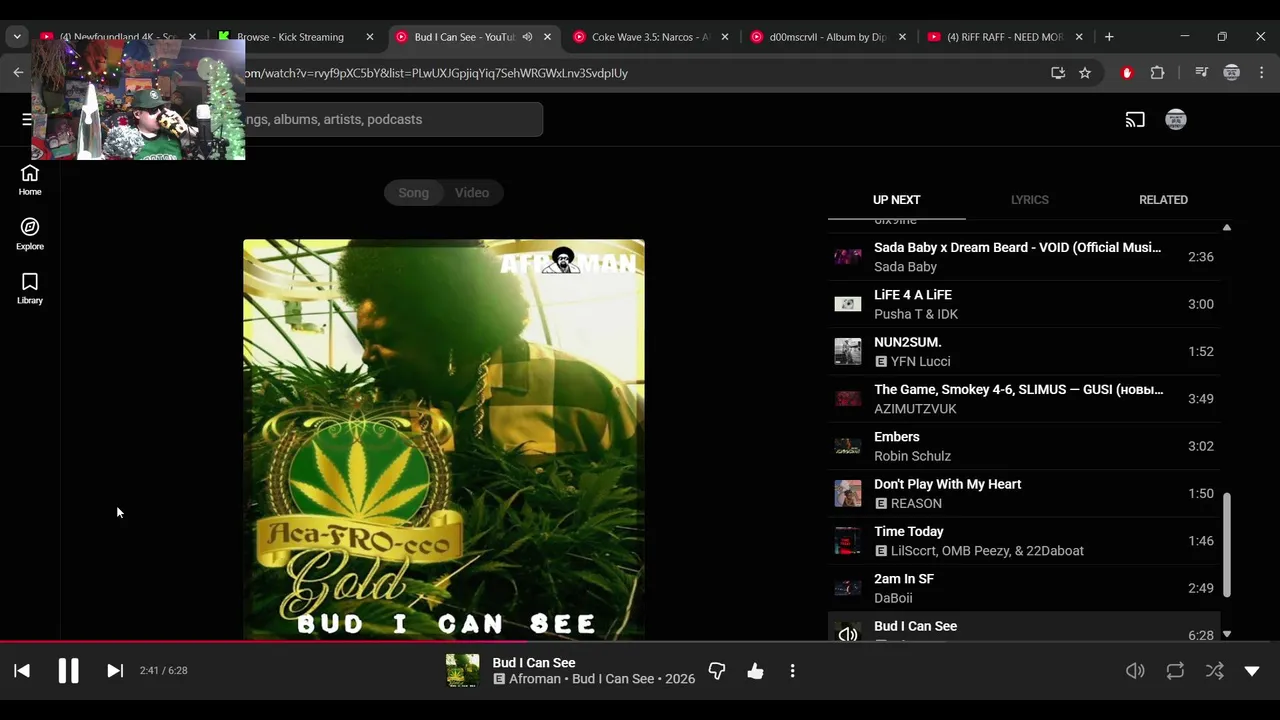
Task: Play 2am In SF by DaBoii
Action: coord(1024,588)
